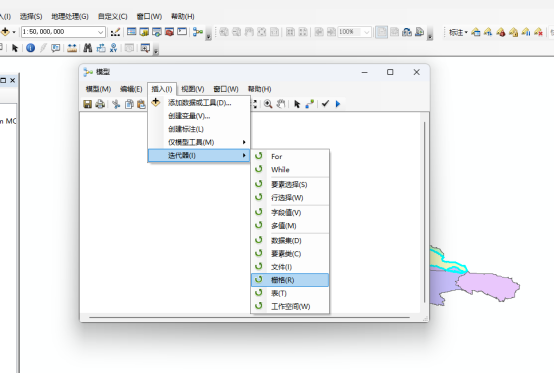Image resolution: width=554 pixels, height=373 pixels.
Task: Select the 要素选择(S) iterator
Action: [x=290, y=184]
